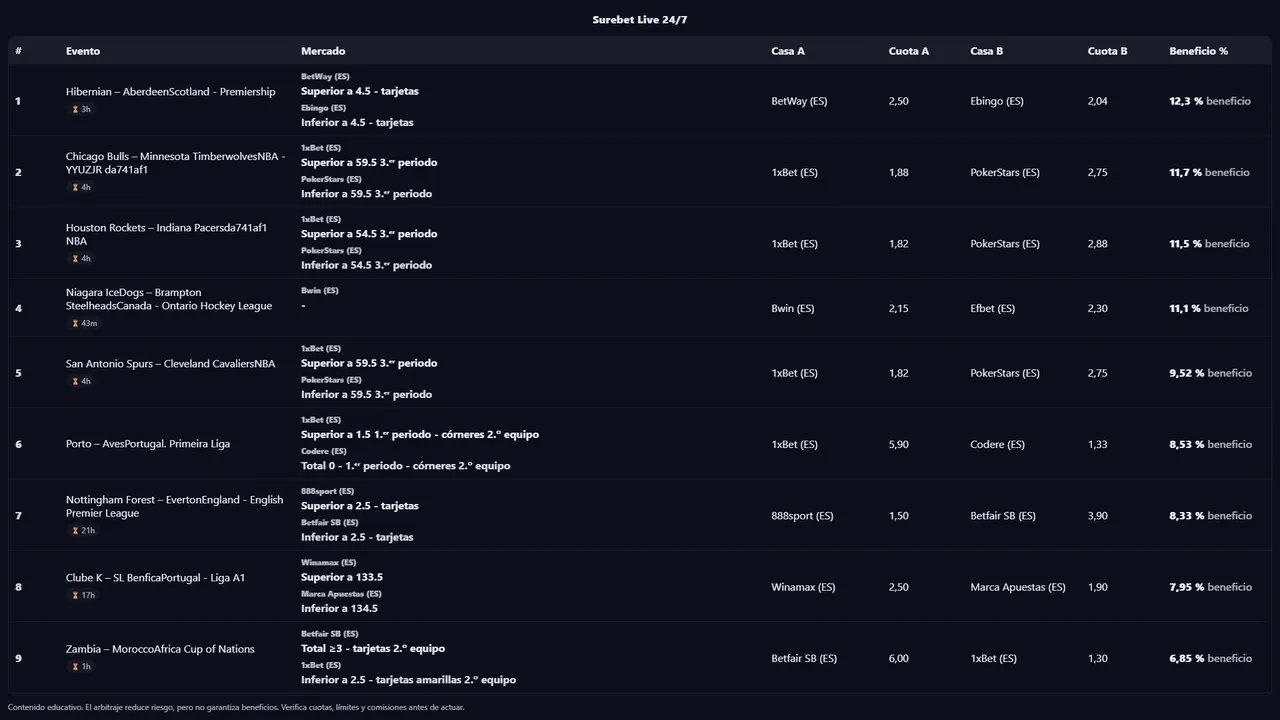Click the hourglass icon under Chicago Bulls event
Image resolution: width=1280 pixels, height=720 pixels.
(x=75, y=188)
